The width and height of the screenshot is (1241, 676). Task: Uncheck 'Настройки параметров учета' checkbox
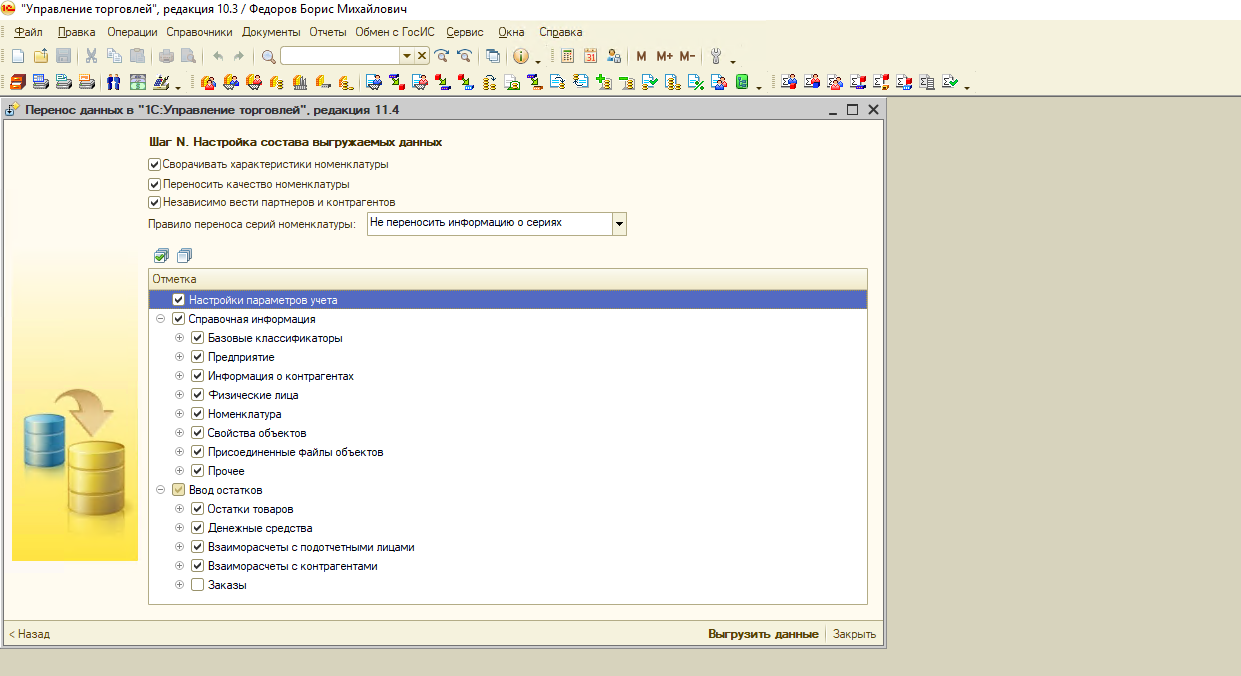tap(179, 299)
